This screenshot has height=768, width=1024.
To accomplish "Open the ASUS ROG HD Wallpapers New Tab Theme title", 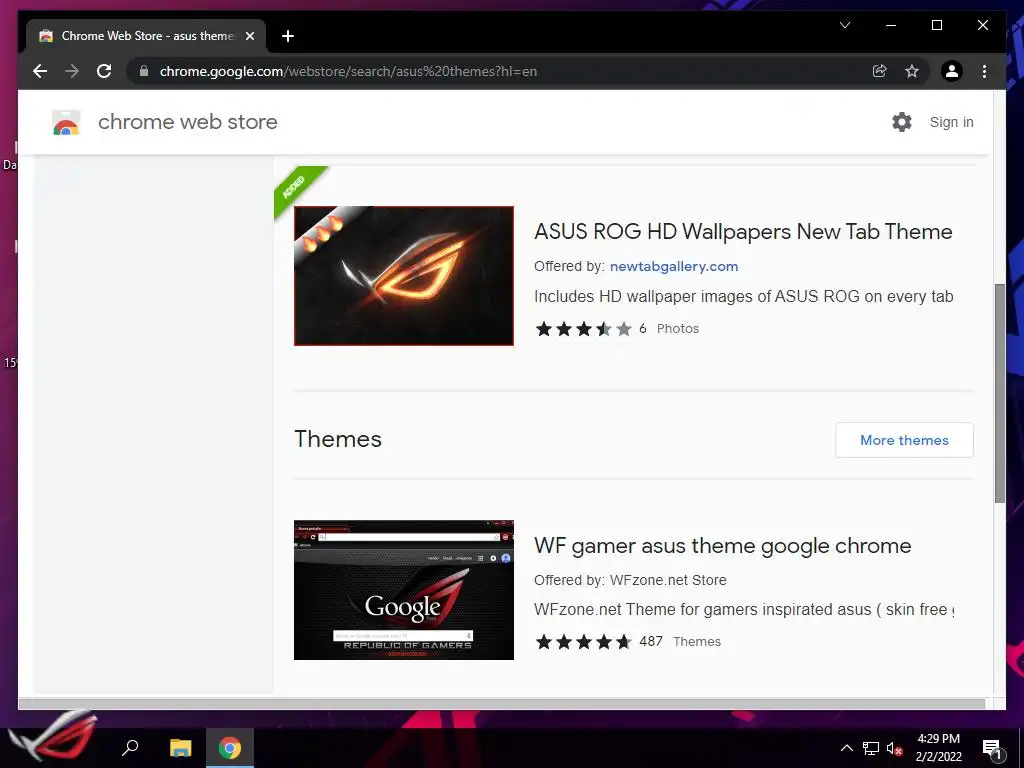I will coord(743,232).
